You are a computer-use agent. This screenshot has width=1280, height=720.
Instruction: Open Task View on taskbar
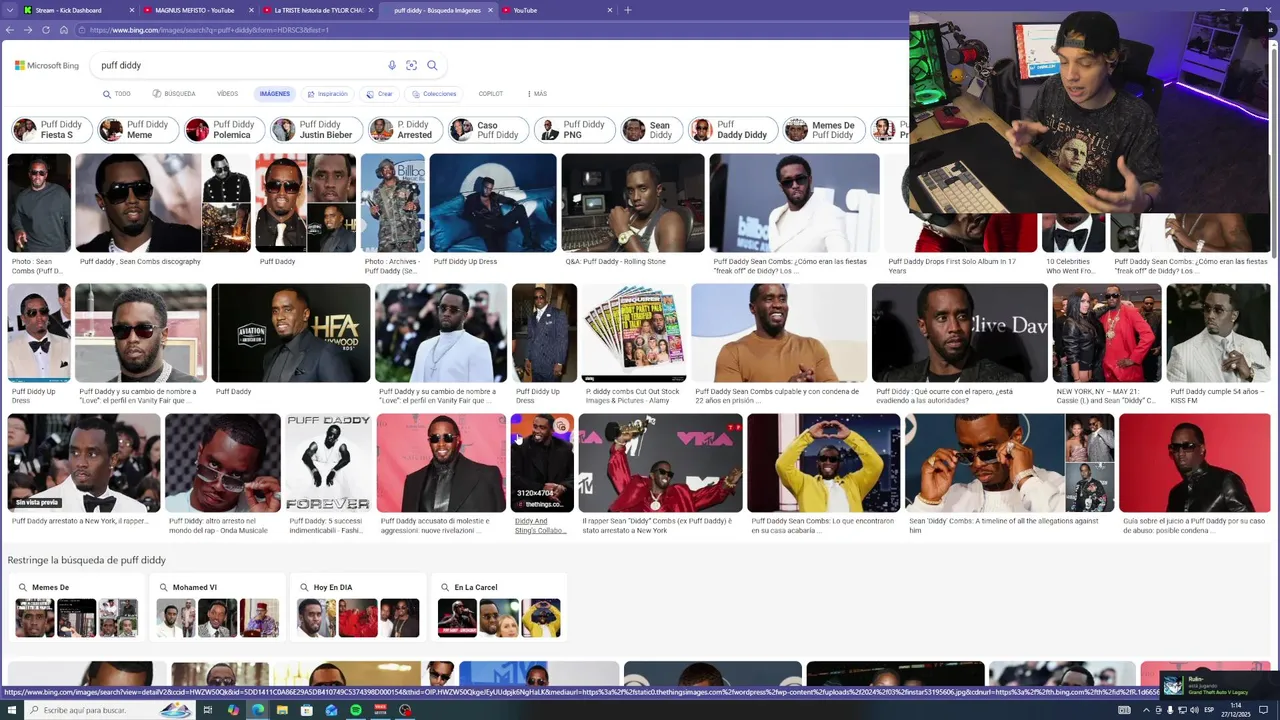click(208, 710)
